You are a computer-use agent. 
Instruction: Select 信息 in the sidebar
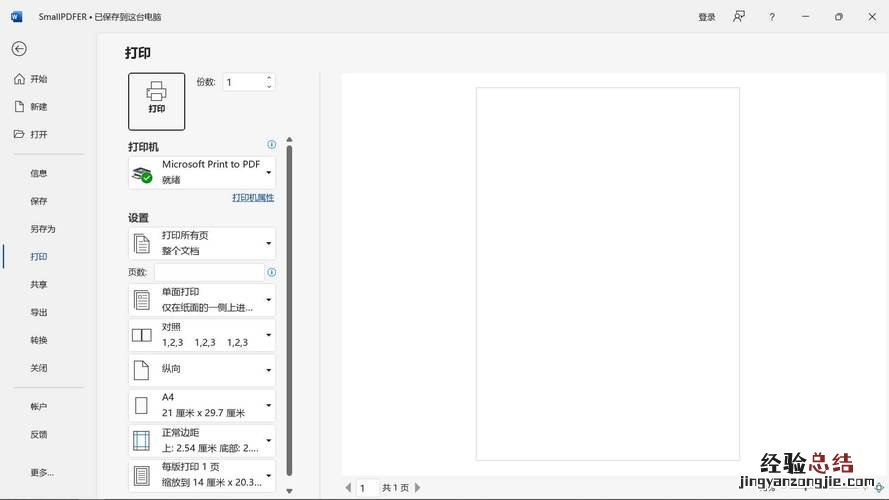tap(39, 173)
